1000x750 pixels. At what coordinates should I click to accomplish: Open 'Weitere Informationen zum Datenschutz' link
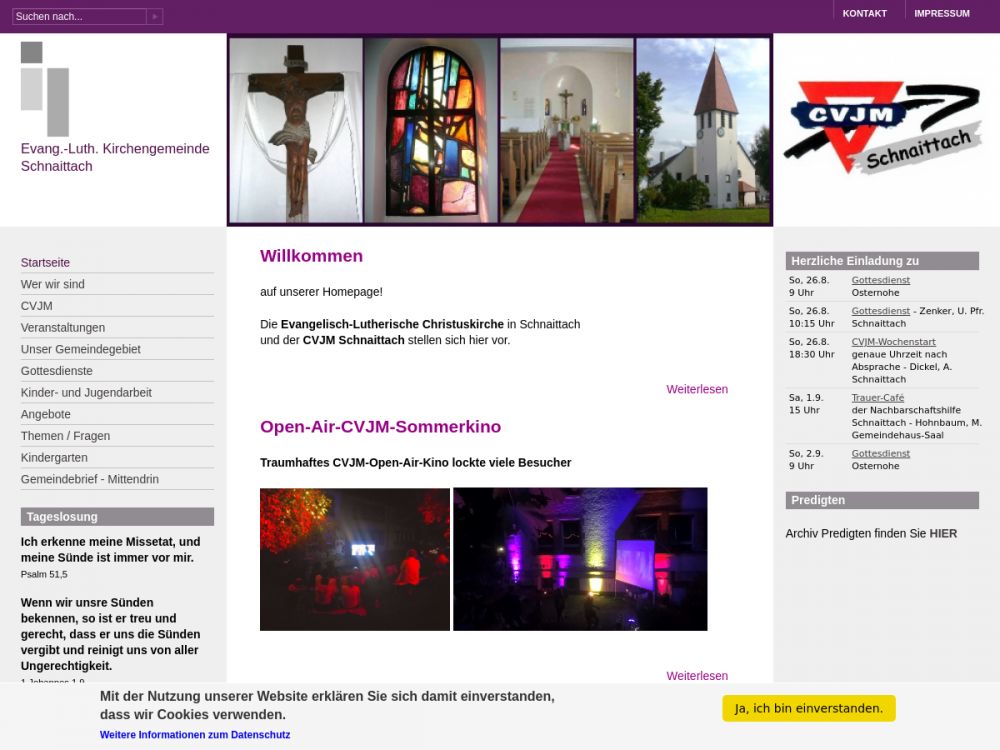pyautogui.click(x=195, y=734)
